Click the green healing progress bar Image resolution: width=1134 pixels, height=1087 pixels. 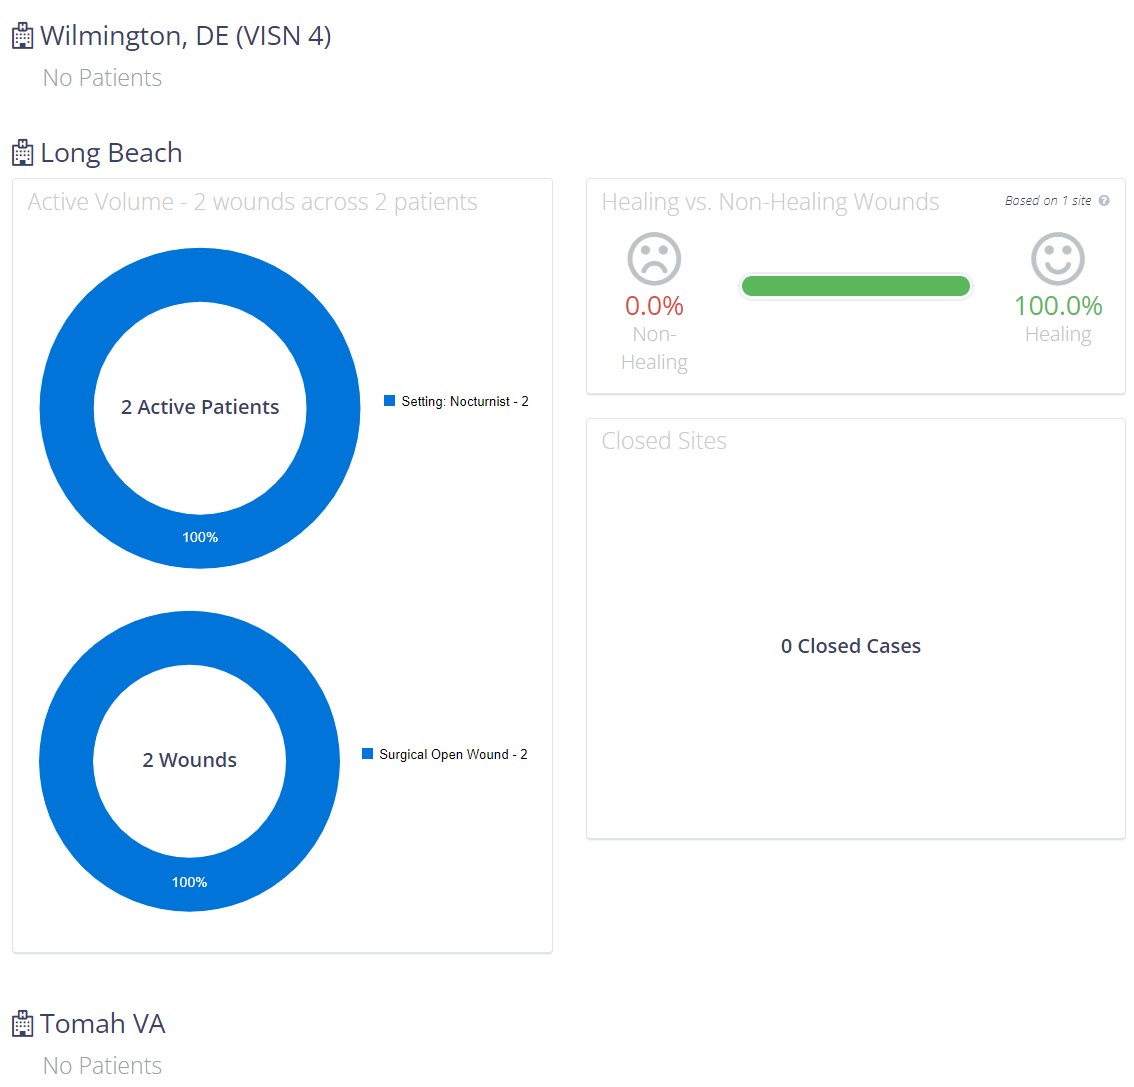coord(856,286)
